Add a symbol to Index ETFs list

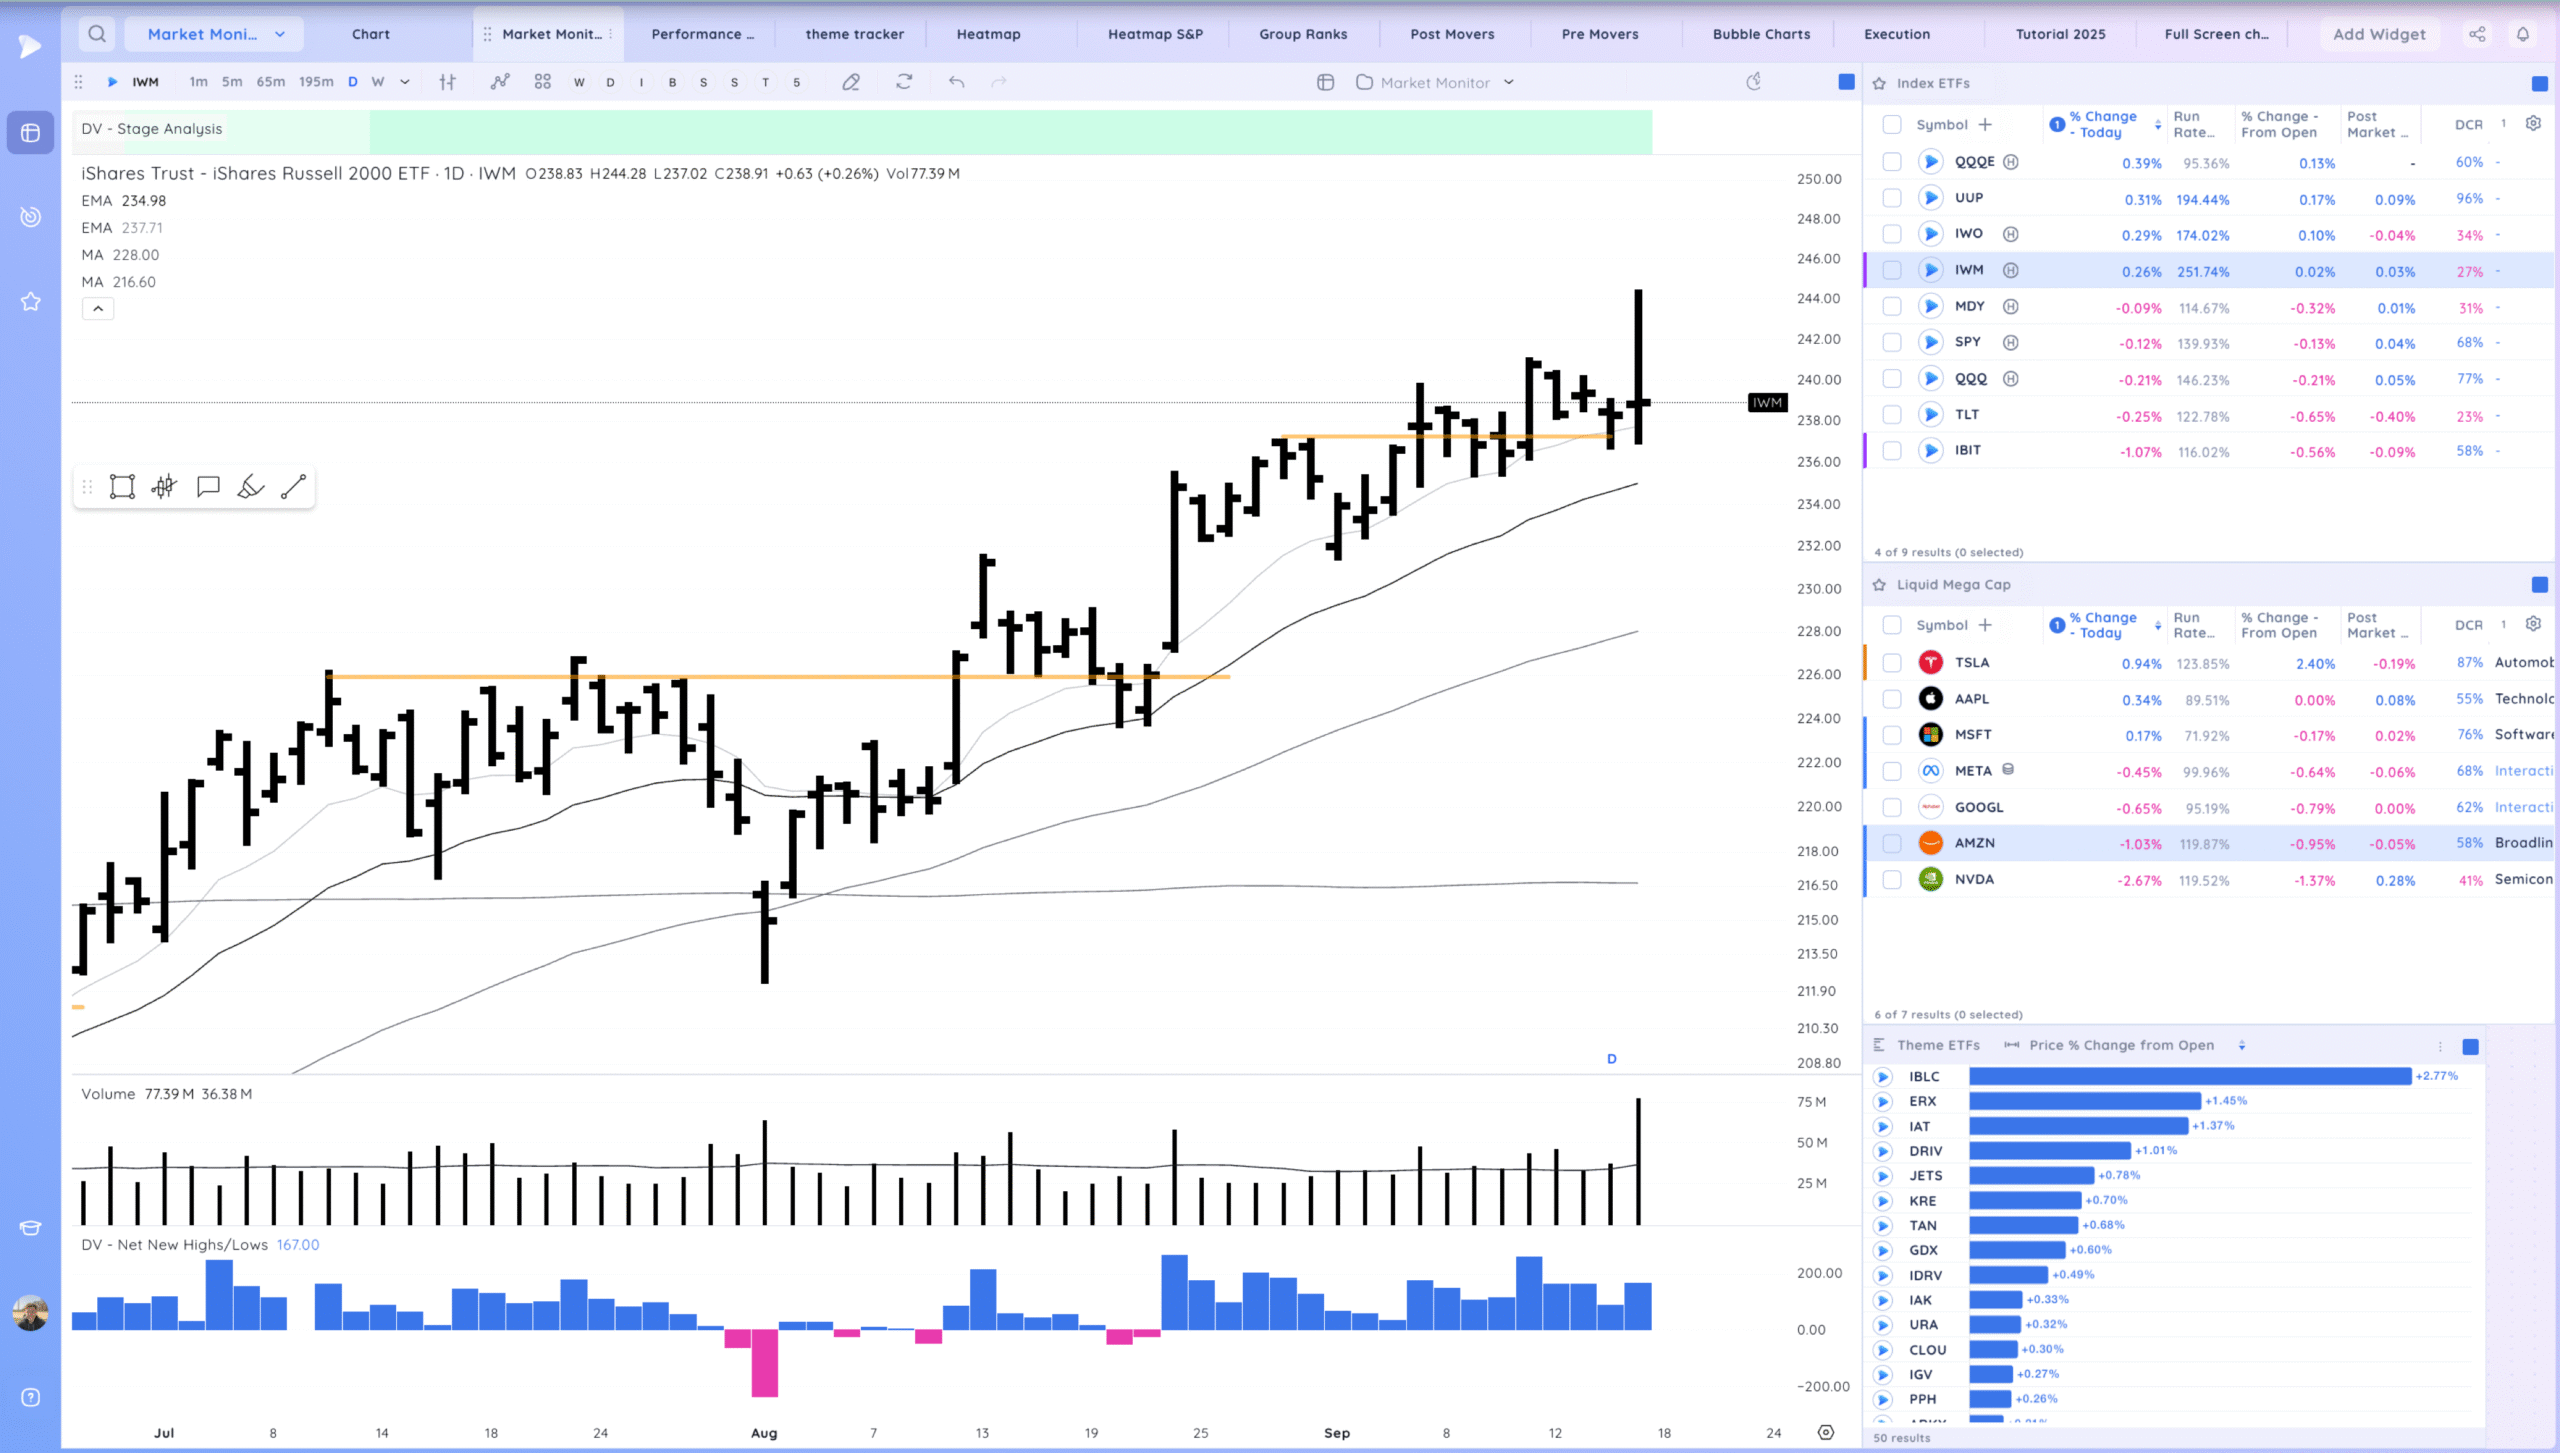pos(1985,125)
